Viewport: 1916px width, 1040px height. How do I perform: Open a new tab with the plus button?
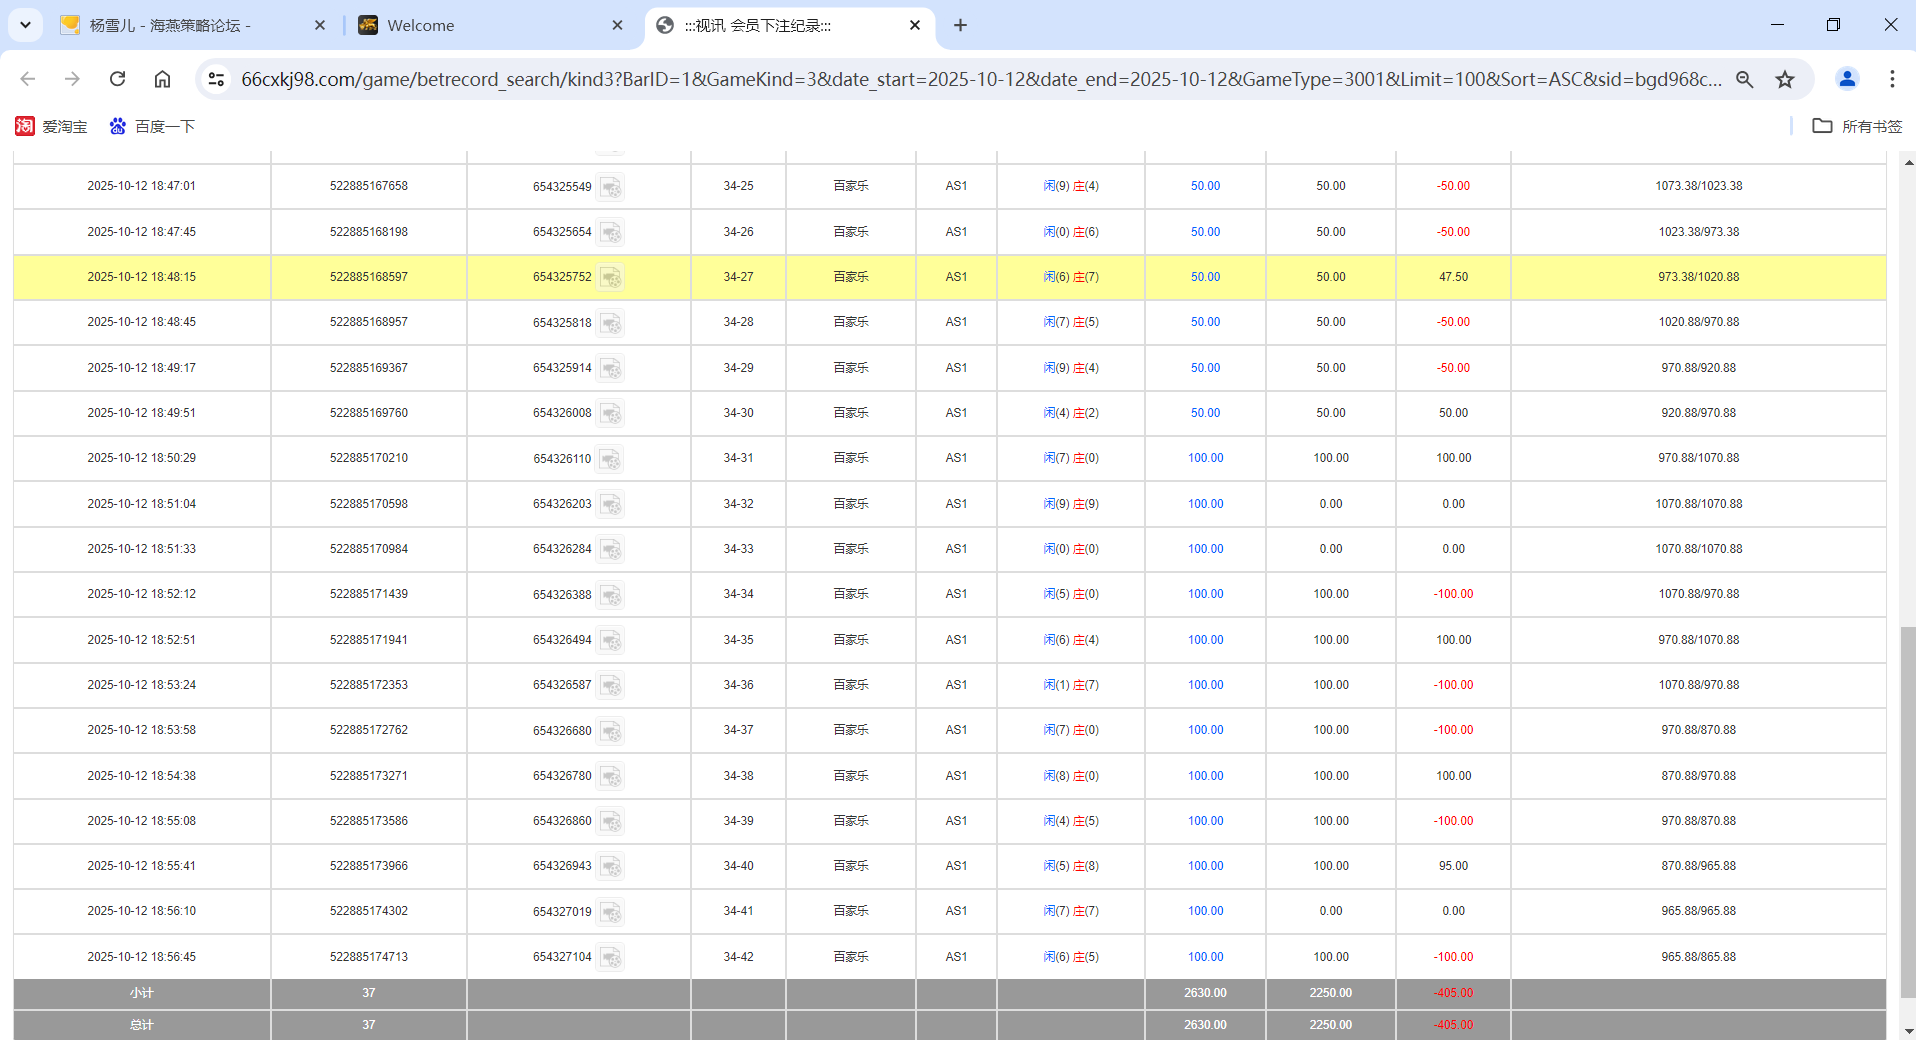(960, 25)
